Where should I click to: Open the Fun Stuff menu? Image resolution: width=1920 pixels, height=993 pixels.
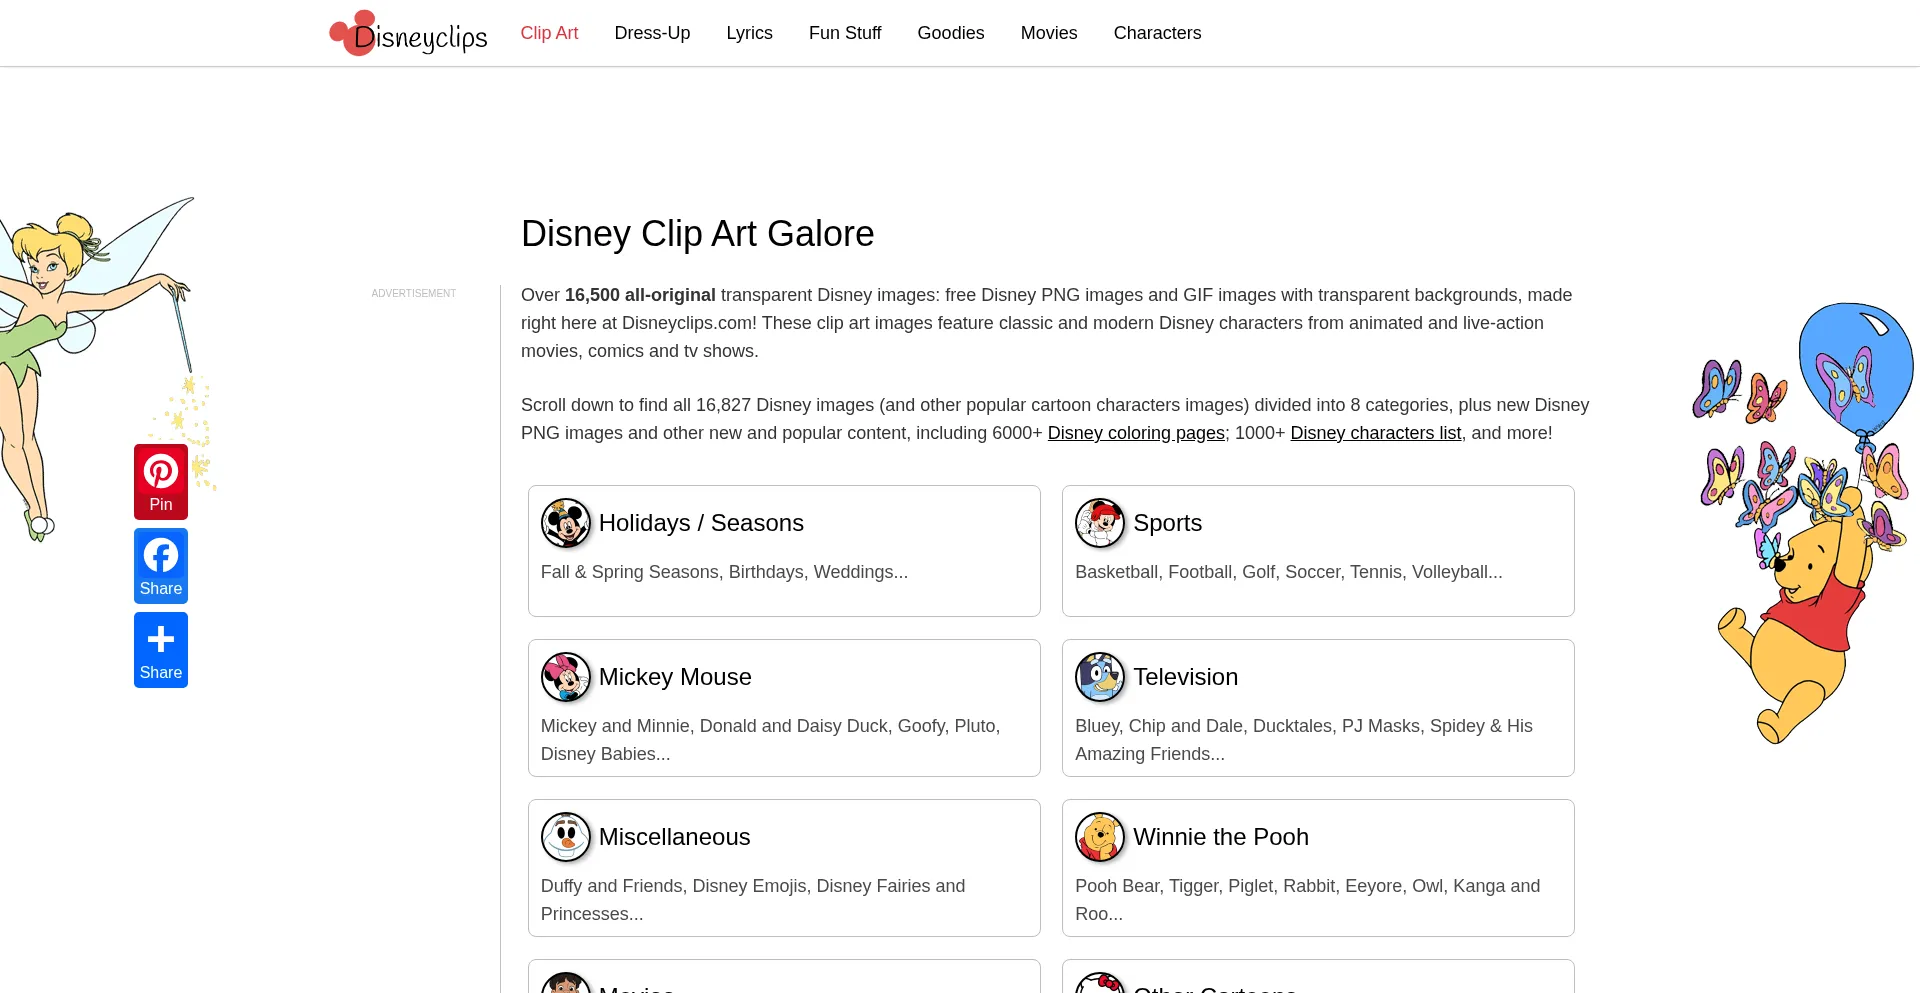tap(845, 33)
